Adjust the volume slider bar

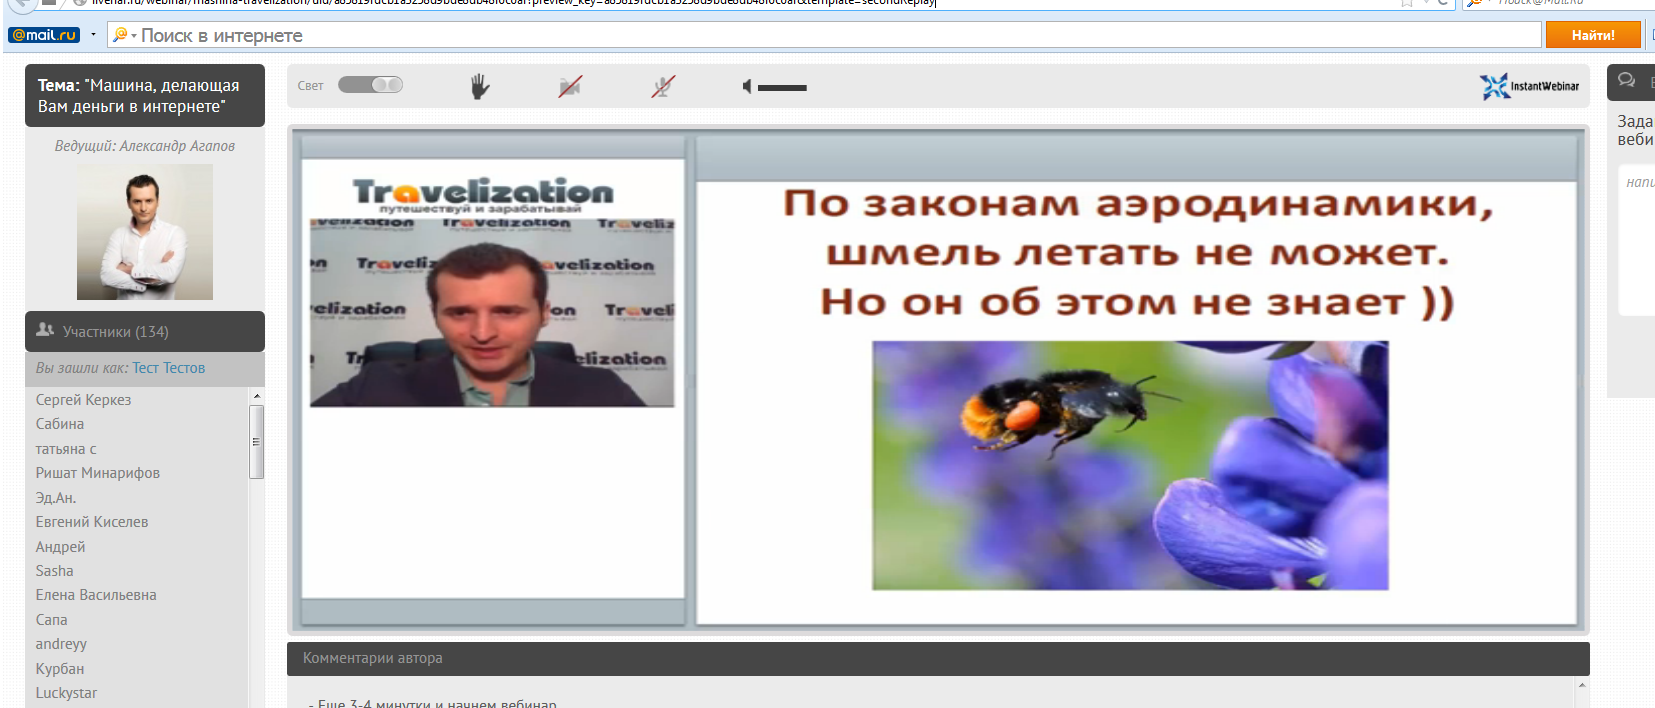(x=782, y=88)
